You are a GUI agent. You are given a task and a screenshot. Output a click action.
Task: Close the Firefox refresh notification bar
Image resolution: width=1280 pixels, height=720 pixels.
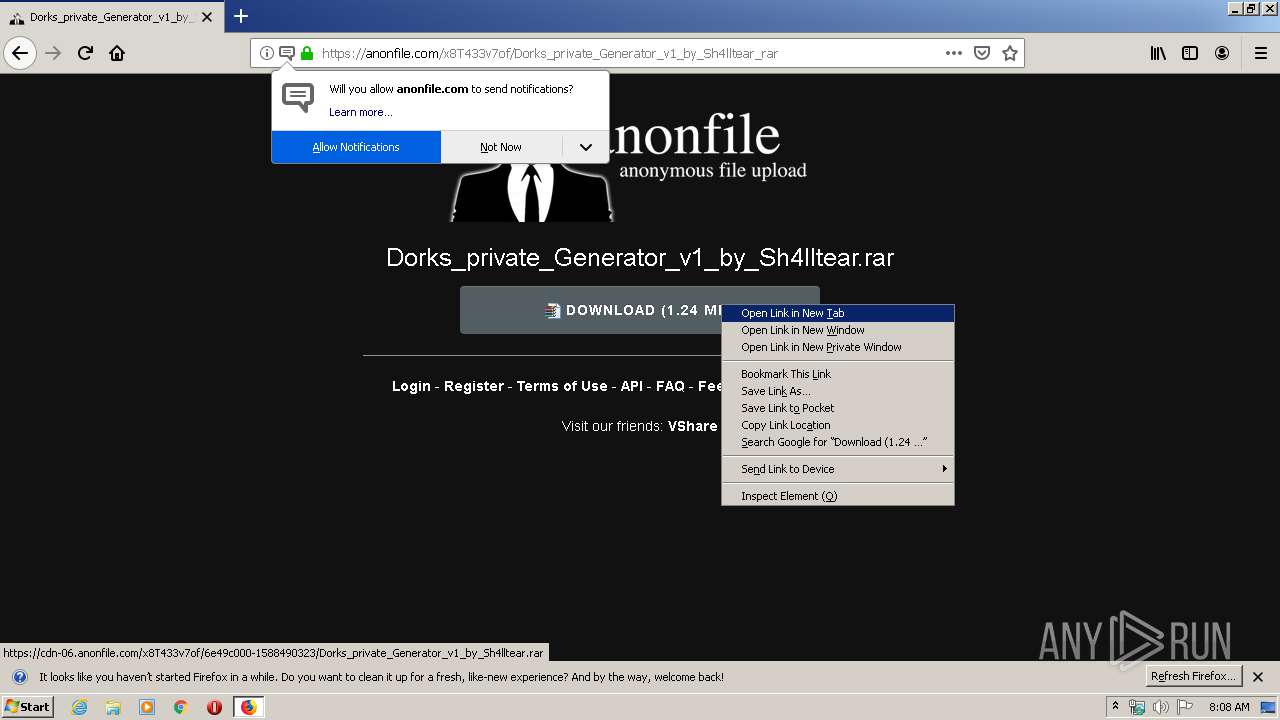click(x=1258, y=677)
